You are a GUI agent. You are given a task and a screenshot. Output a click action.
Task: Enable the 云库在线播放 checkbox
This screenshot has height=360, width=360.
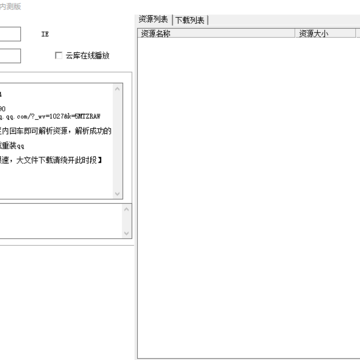coord(58,56)
